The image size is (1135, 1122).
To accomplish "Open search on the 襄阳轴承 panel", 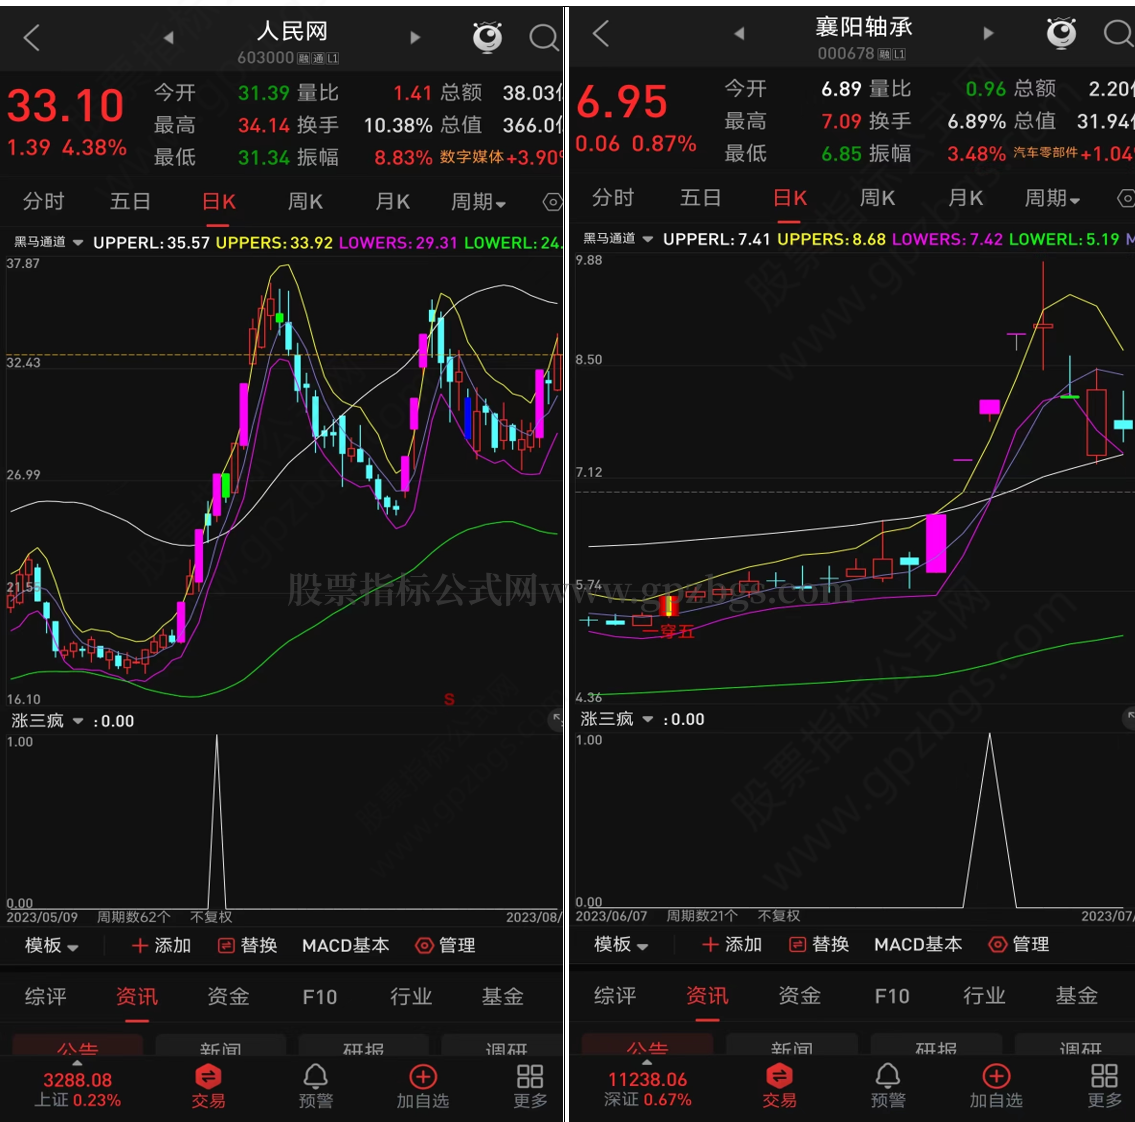I will [1118, 33].
